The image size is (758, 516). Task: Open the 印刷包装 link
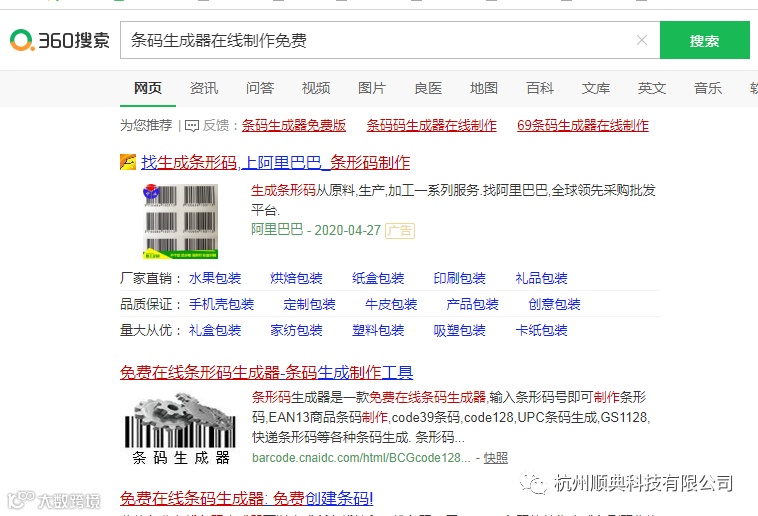point(459,278)
